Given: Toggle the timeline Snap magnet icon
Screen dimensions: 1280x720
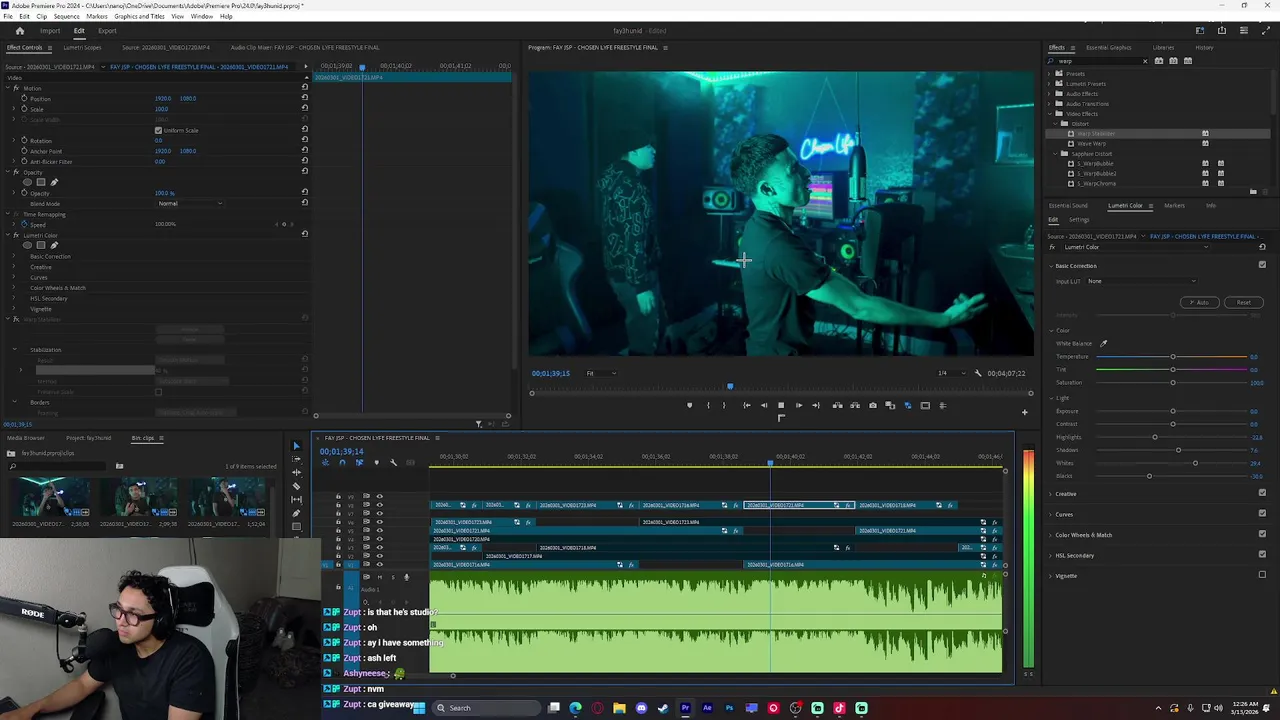Looking at the screenshot, I should tap(342, 462).
